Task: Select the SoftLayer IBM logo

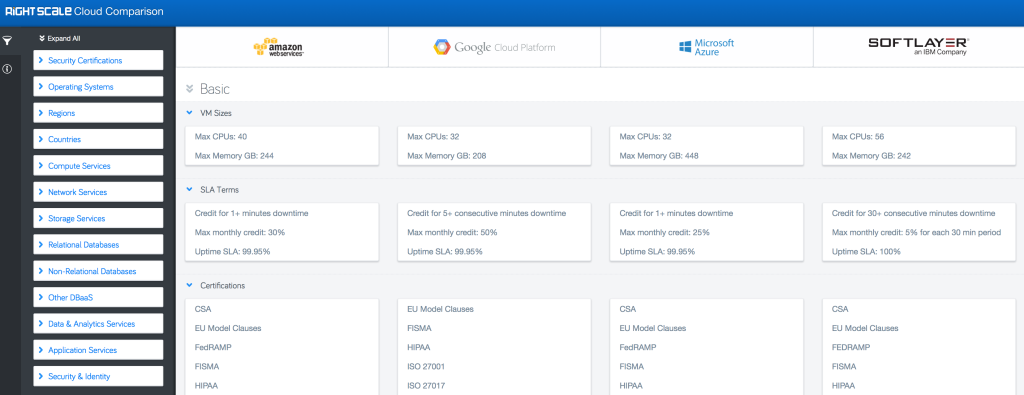Action: tap(918, 46)
